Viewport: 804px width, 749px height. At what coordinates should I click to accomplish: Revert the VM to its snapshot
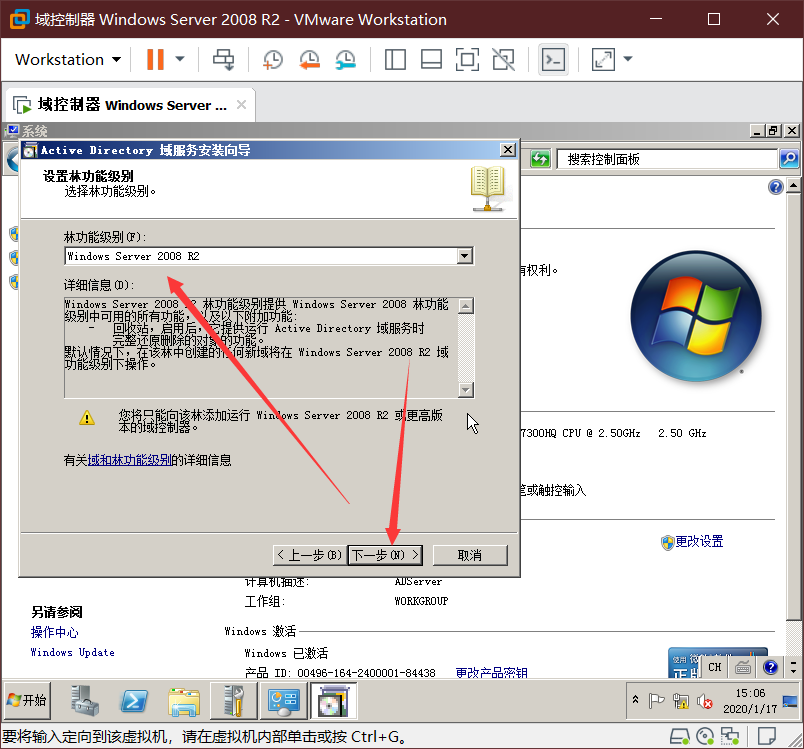(309, 59)
